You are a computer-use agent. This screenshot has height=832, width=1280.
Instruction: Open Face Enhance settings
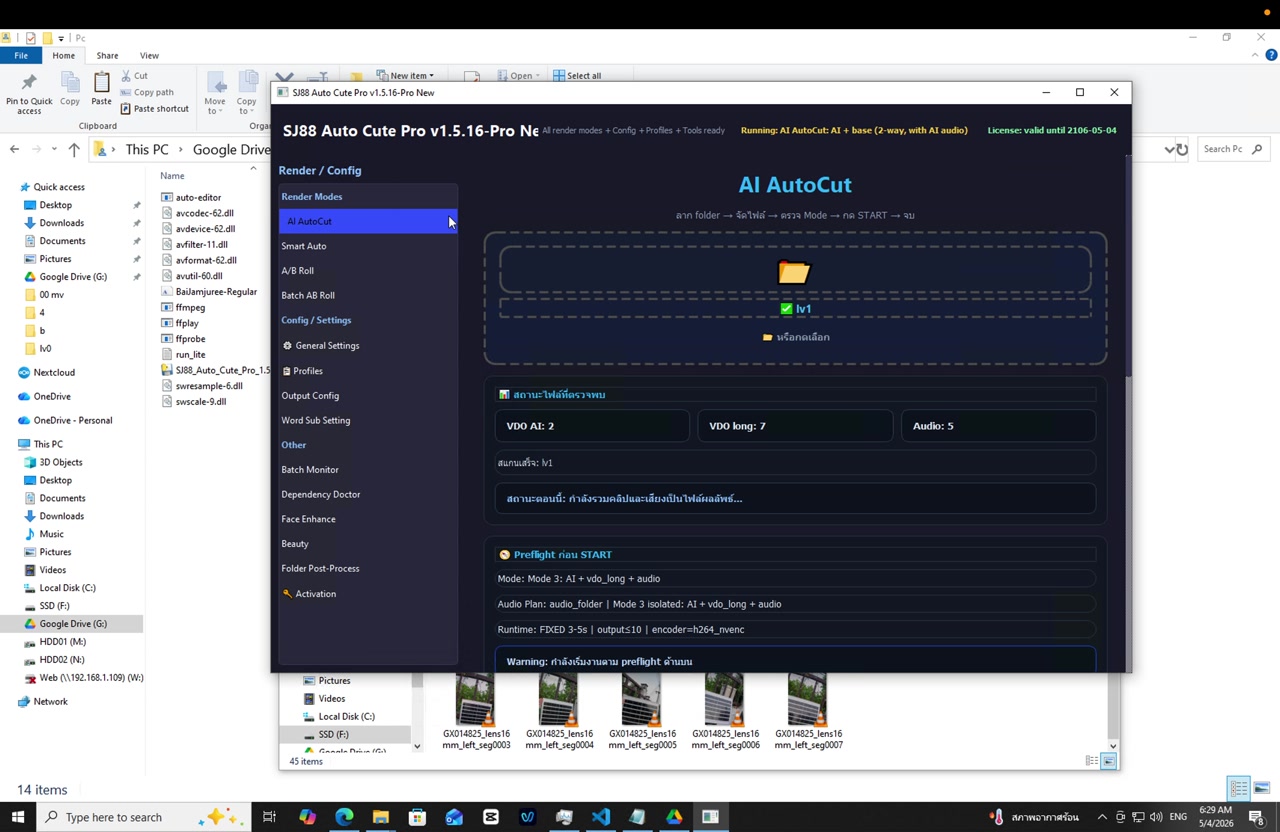pos(368,519)
